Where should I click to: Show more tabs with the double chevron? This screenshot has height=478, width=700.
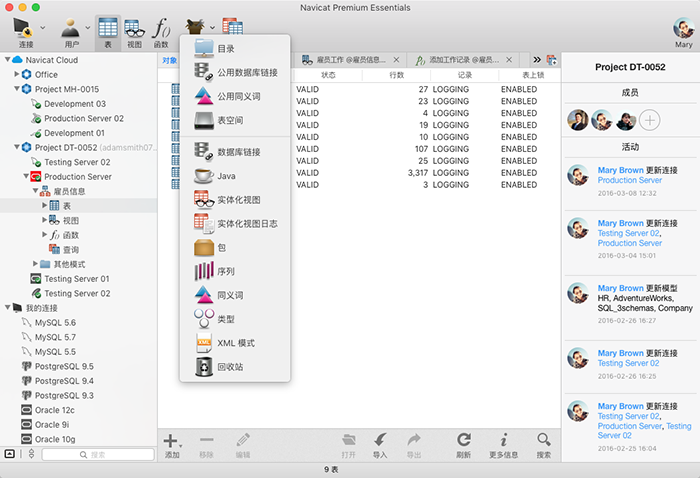pyautogui.click(x=537, y=59)
